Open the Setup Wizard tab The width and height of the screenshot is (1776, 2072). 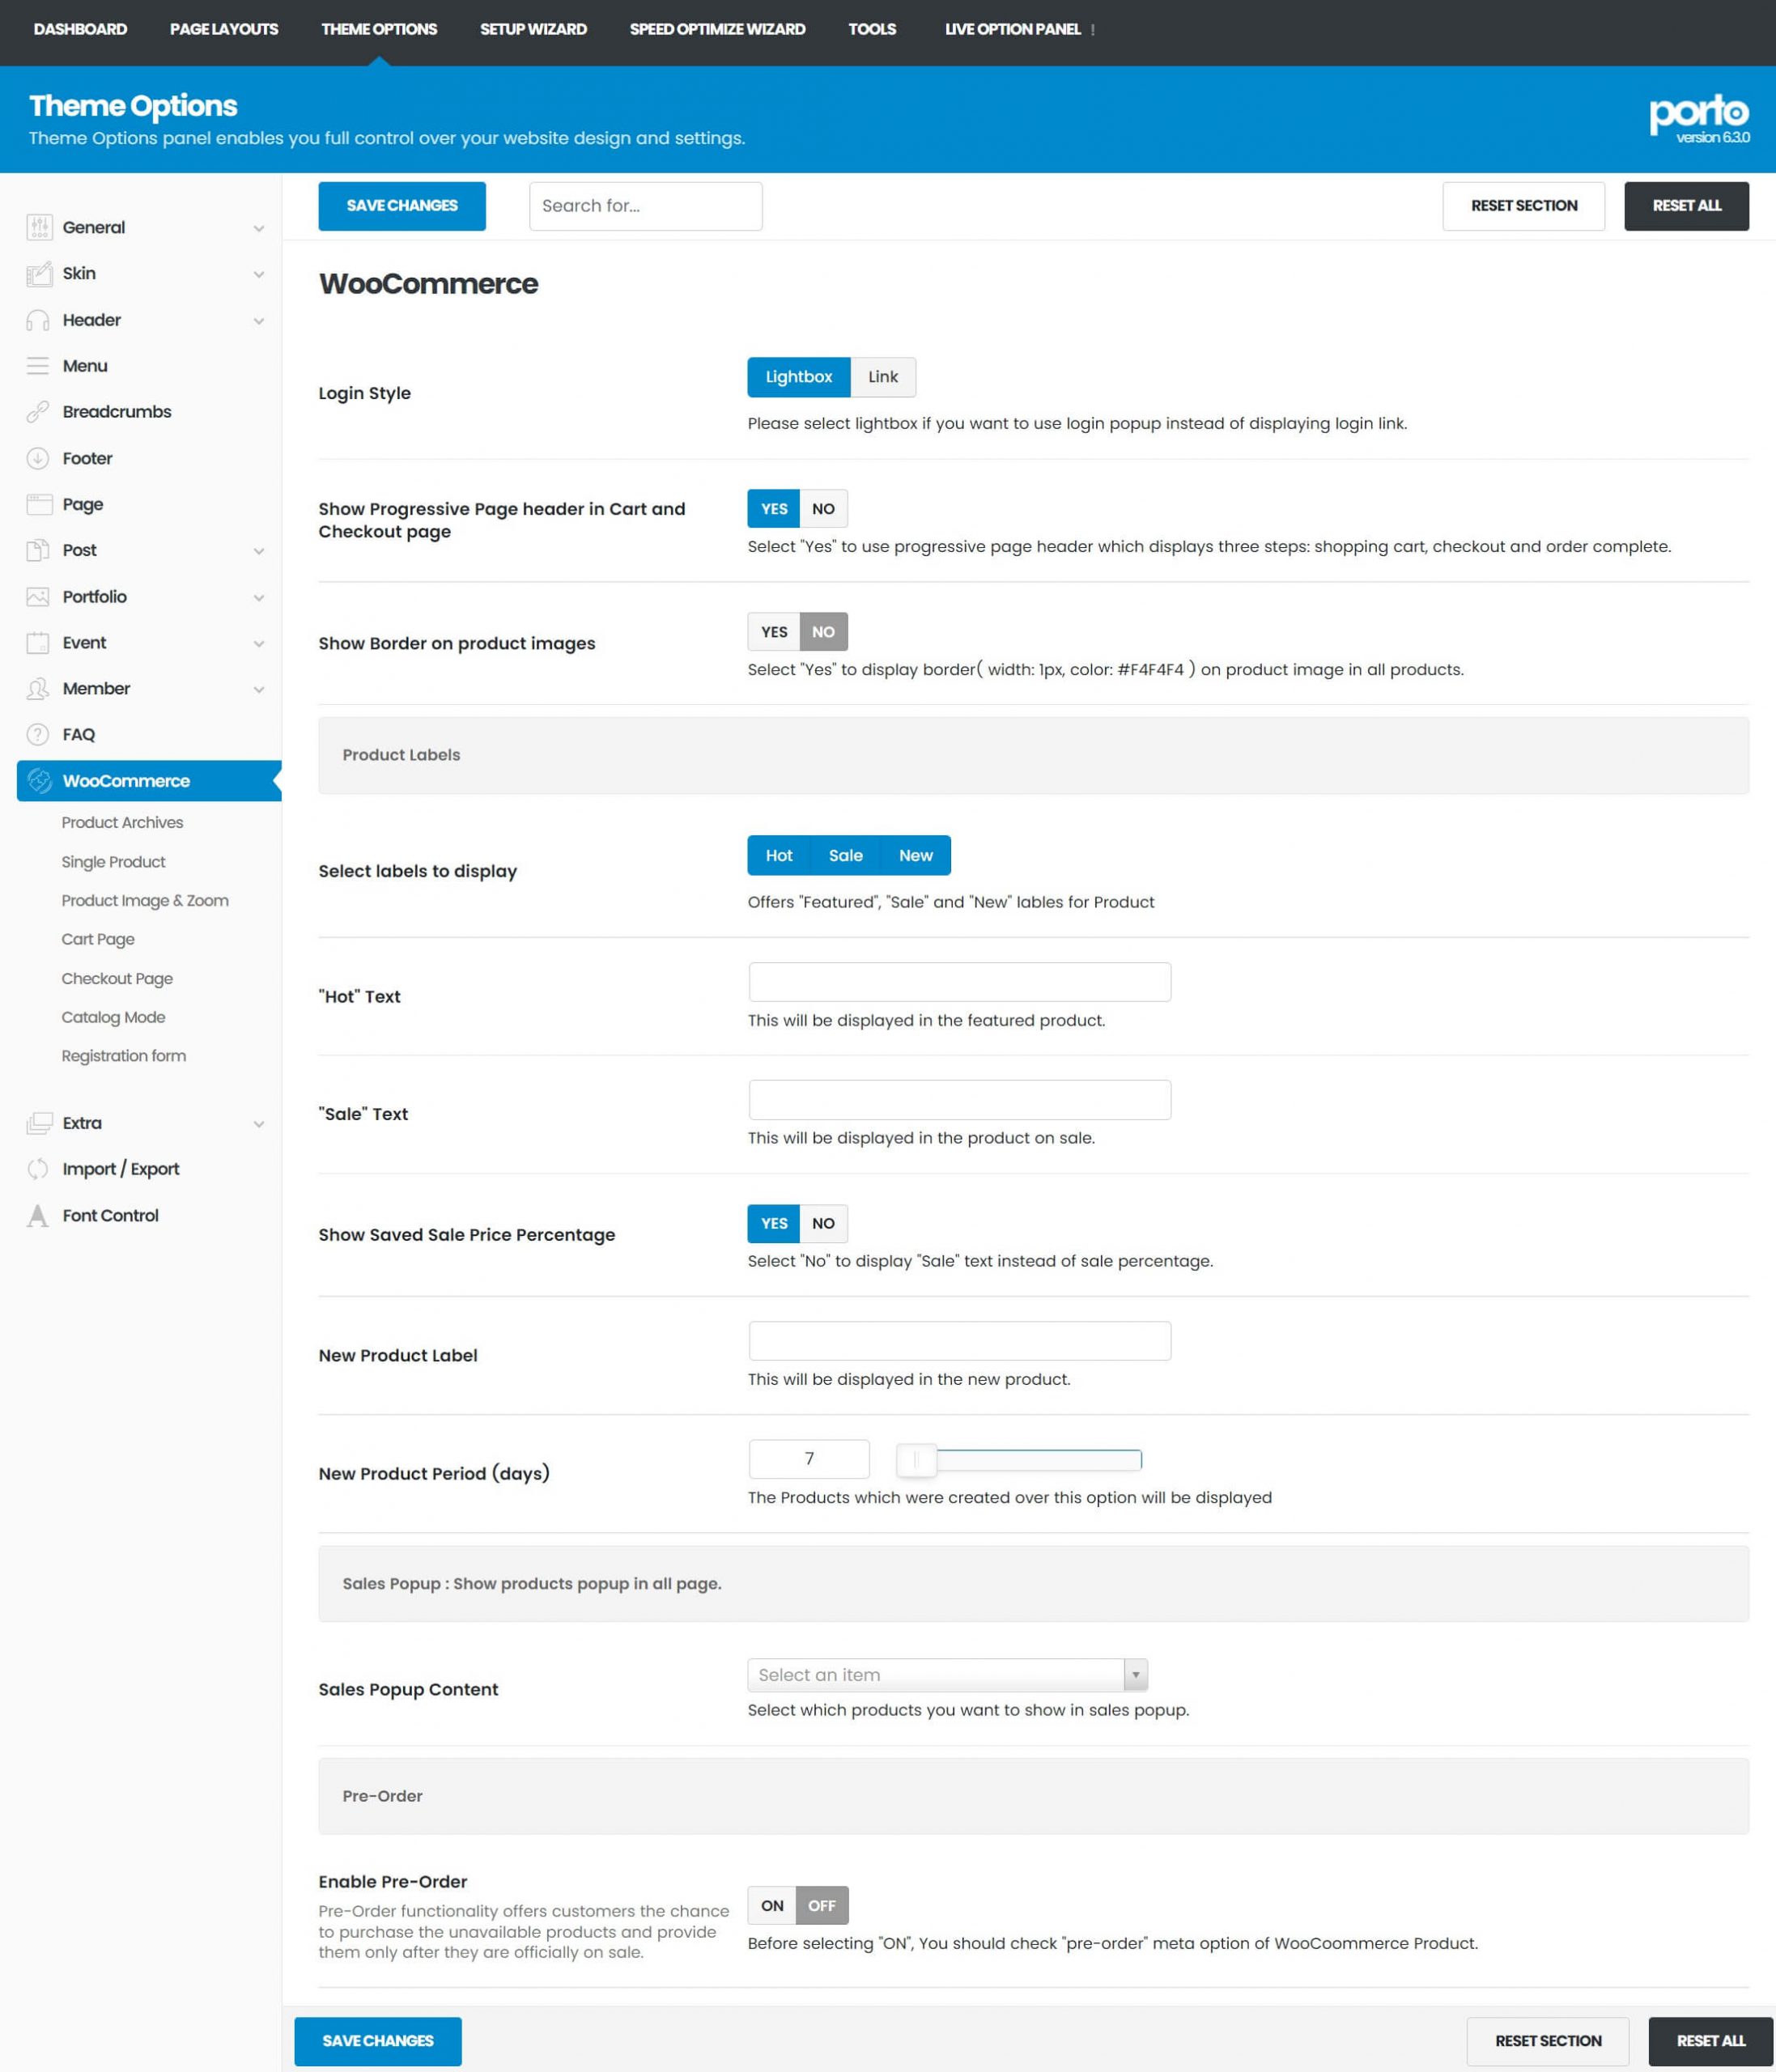click(533, 29)
